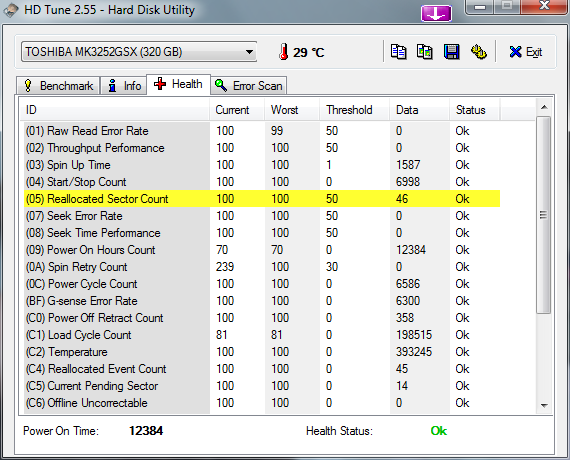Click the vertical scrollbar thumb

(x=544, y=215)
